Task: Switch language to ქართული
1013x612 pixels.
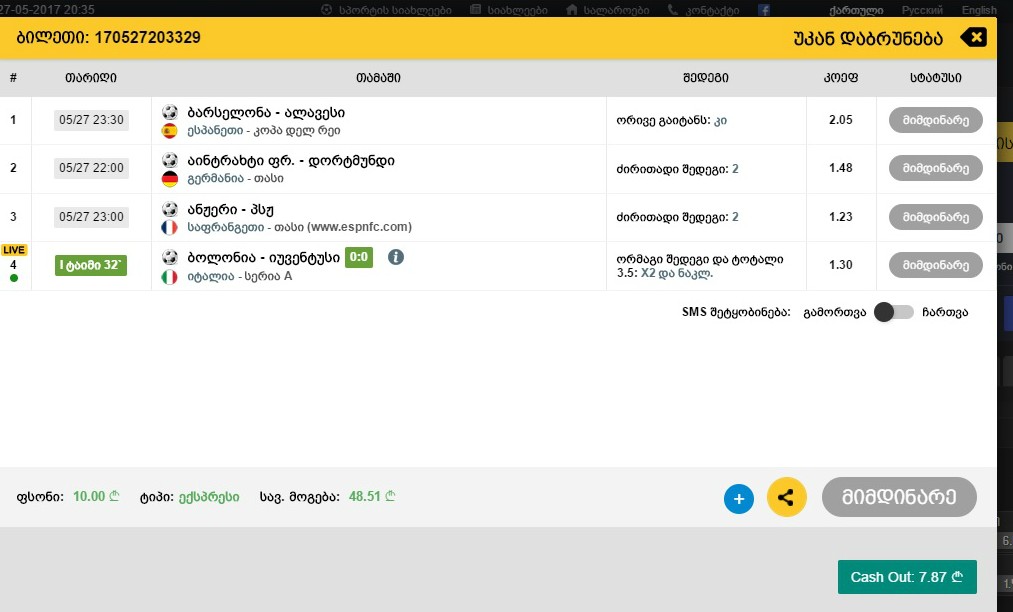Action: pos(856,10)
